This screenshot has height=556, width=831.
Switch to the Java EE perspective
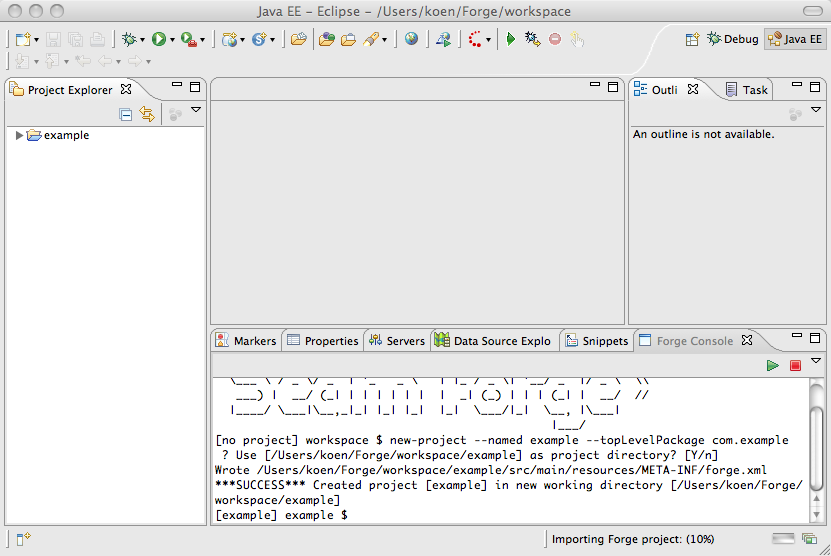pyautogui.click(x=795, y=39)
